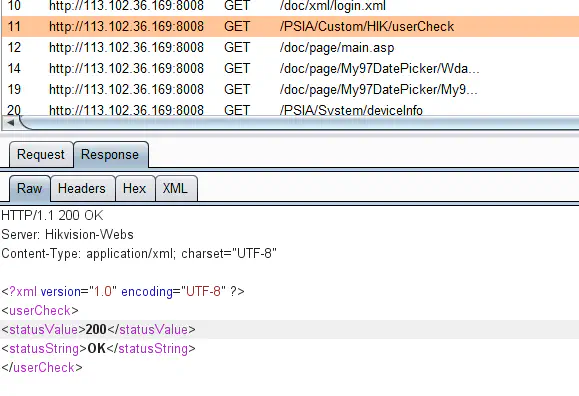Open the Request tab
Viewport: 579px width, 396px height.
click(x=41, y=154)
